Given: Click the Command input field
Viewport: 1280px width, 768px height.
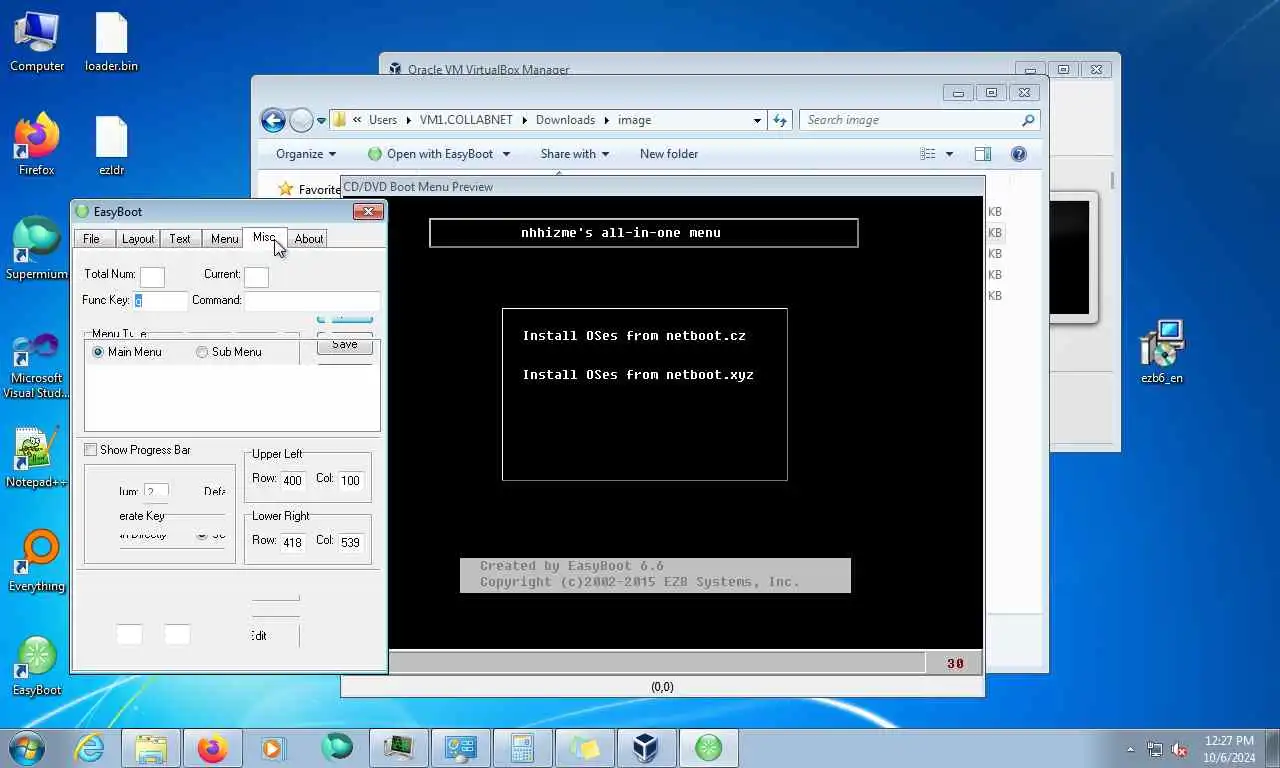Looking at the screenshot, I should (x=313, y=300).
